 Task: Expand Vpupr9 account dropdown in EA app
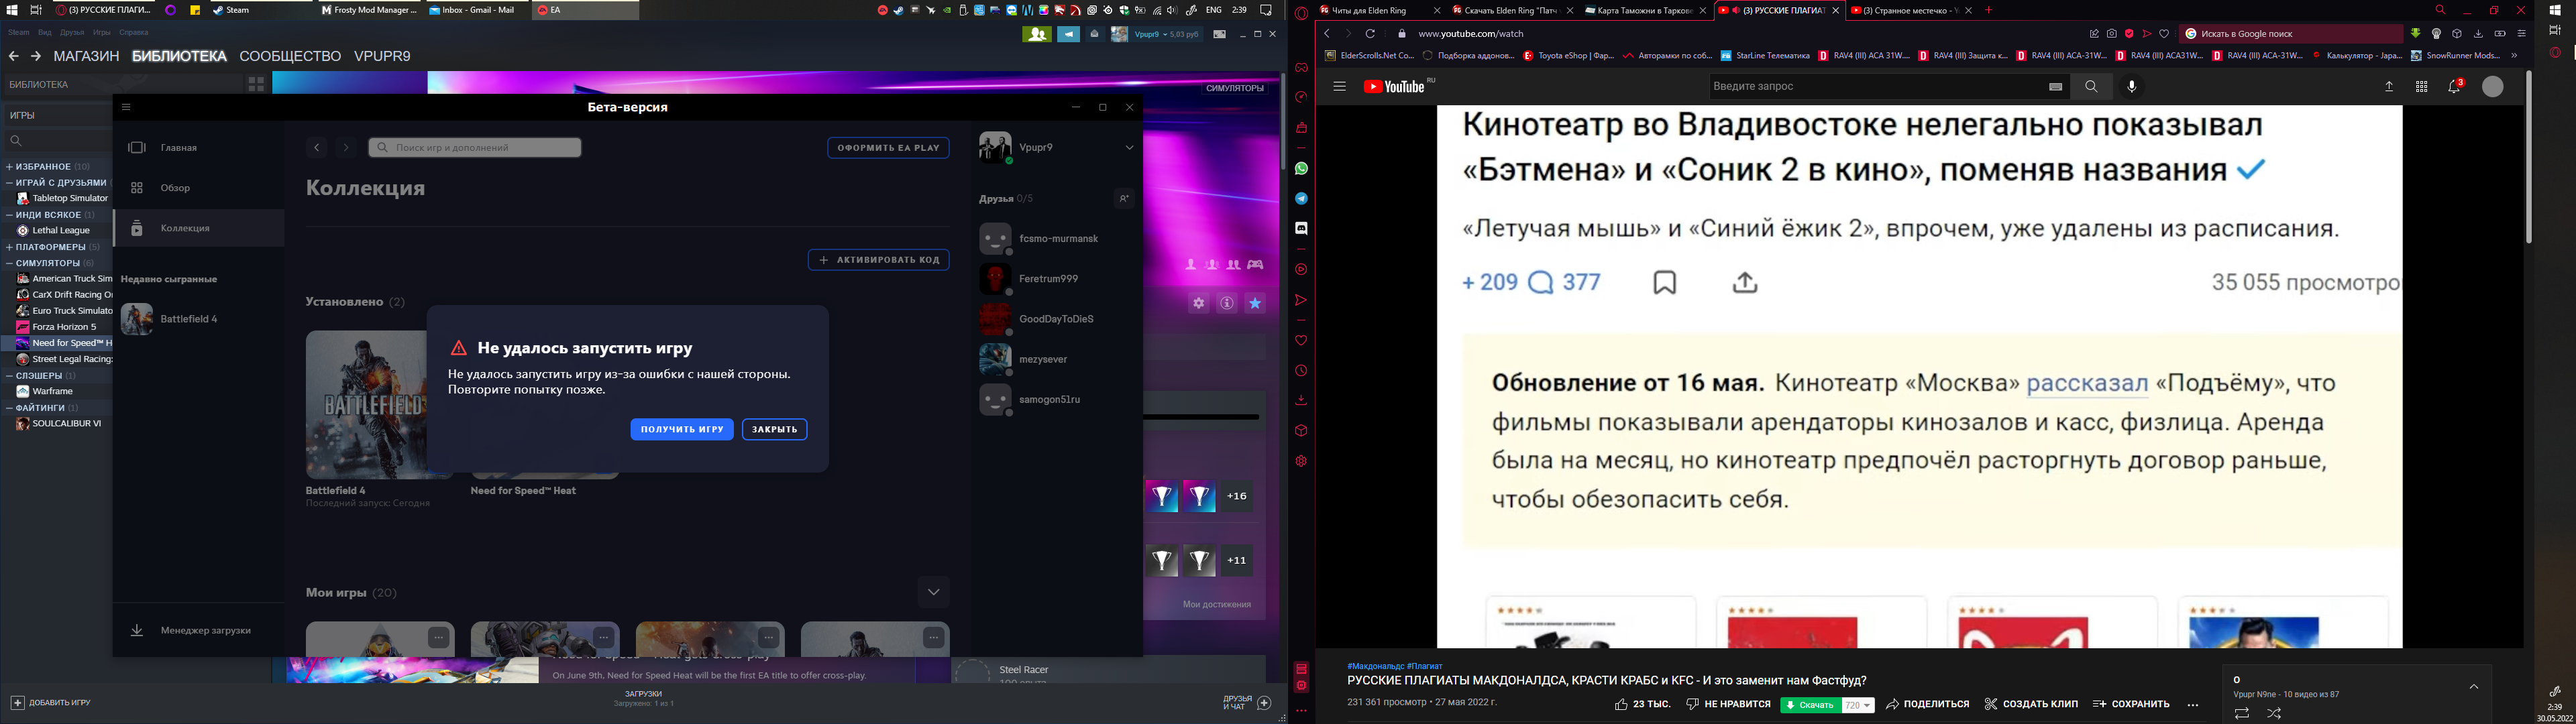[x=1129, y=148]
